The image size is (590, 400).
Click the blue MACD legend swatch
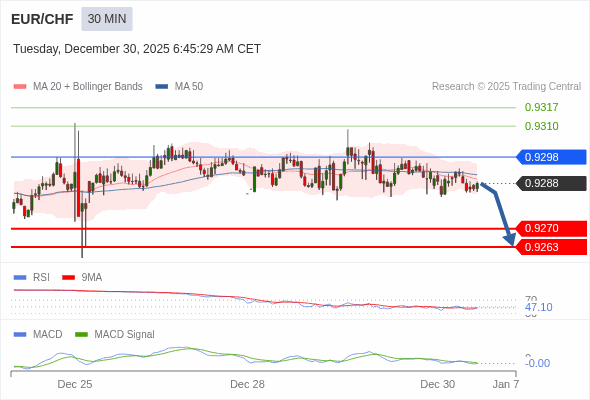coord(20,335)
